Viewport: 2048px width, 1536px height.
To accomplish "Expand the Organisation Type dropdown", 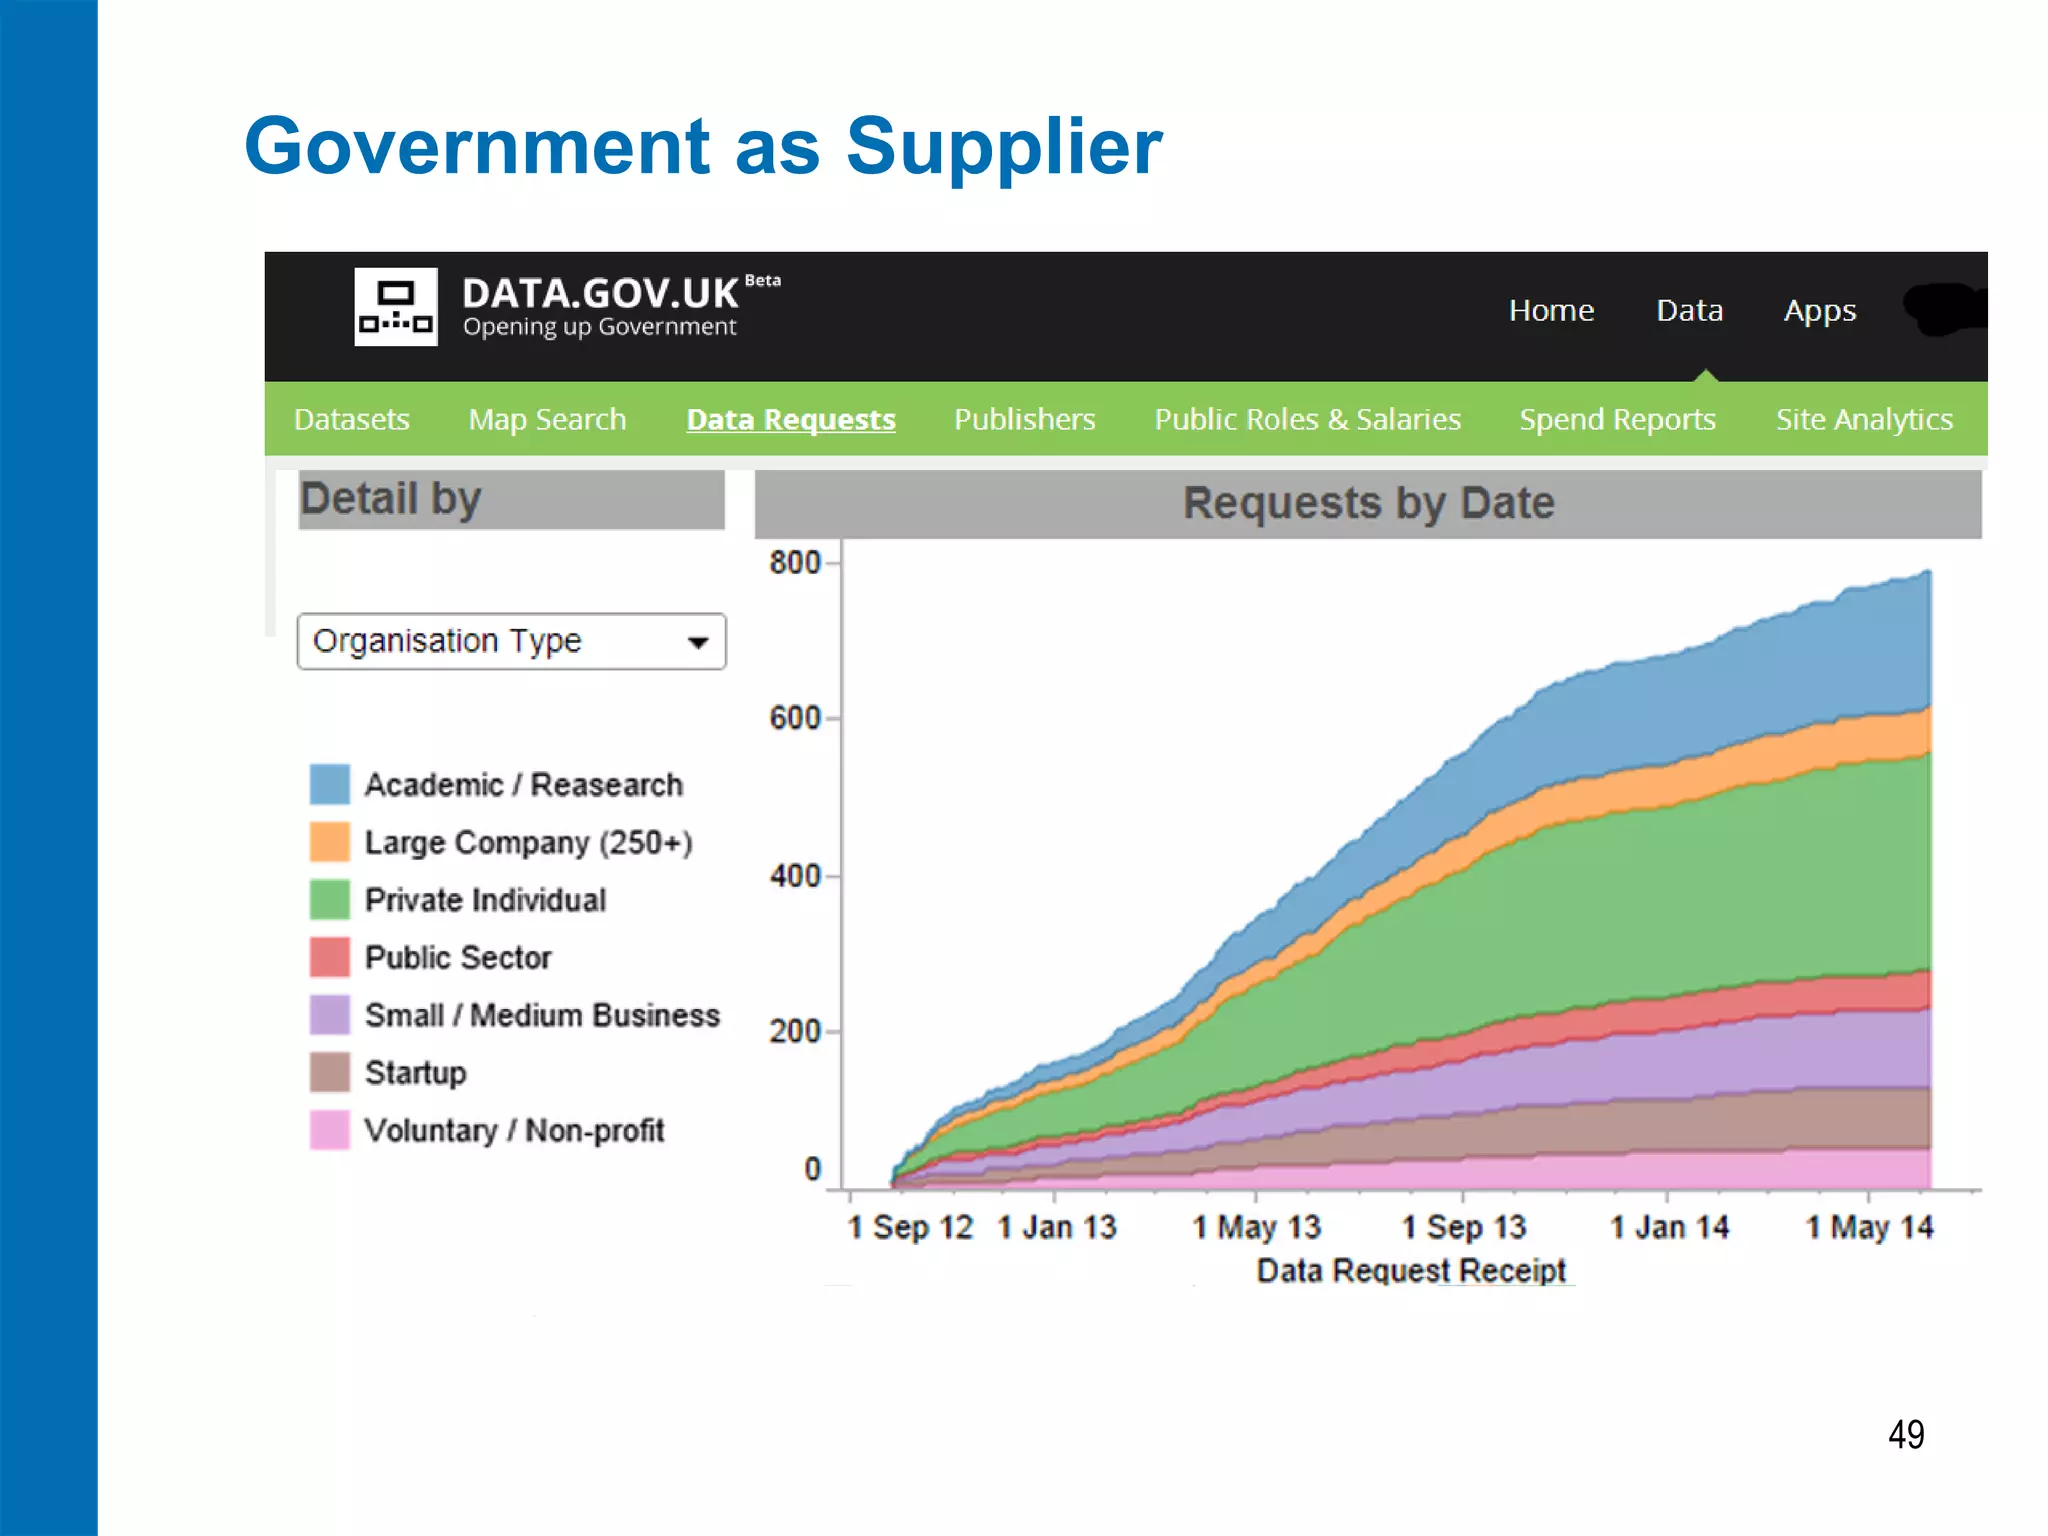I will (511, 641).
